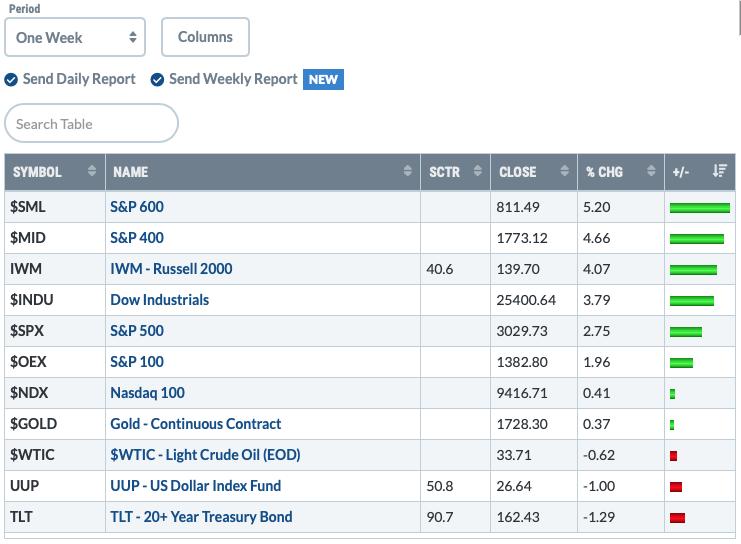This screenshot has height=544, width=741.
Task: Open the S&P 100 link
Action: [x=137, y=362]
